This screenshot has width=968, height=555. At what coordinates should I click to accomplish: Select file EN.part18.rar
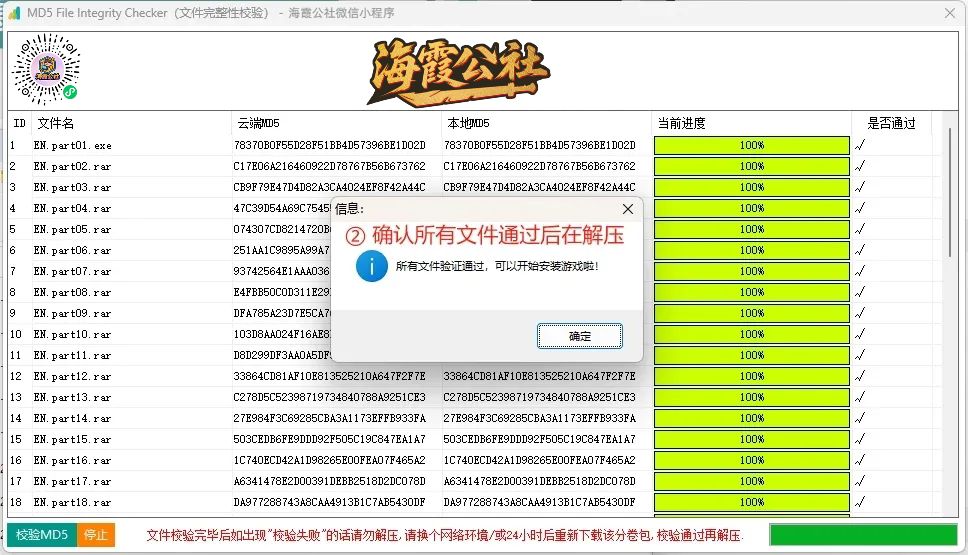tap(73, 503)
